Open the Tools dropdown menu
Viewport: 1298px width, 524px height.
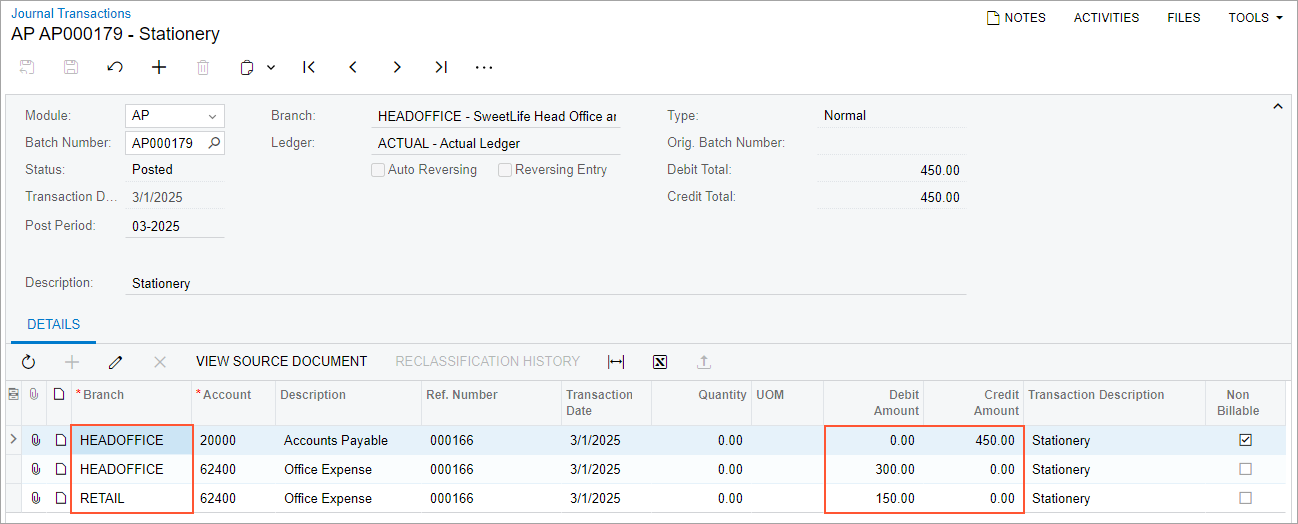click(1255, 18)
